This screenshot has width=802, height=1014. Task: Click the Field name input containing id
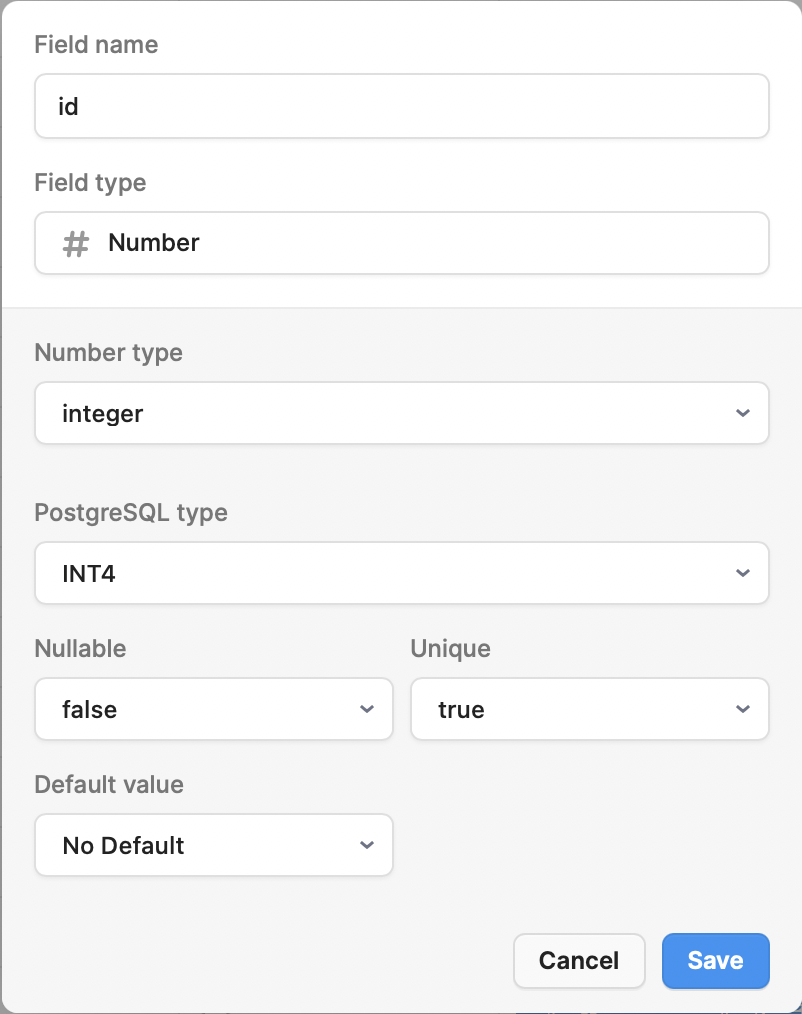tap(402, 106)
